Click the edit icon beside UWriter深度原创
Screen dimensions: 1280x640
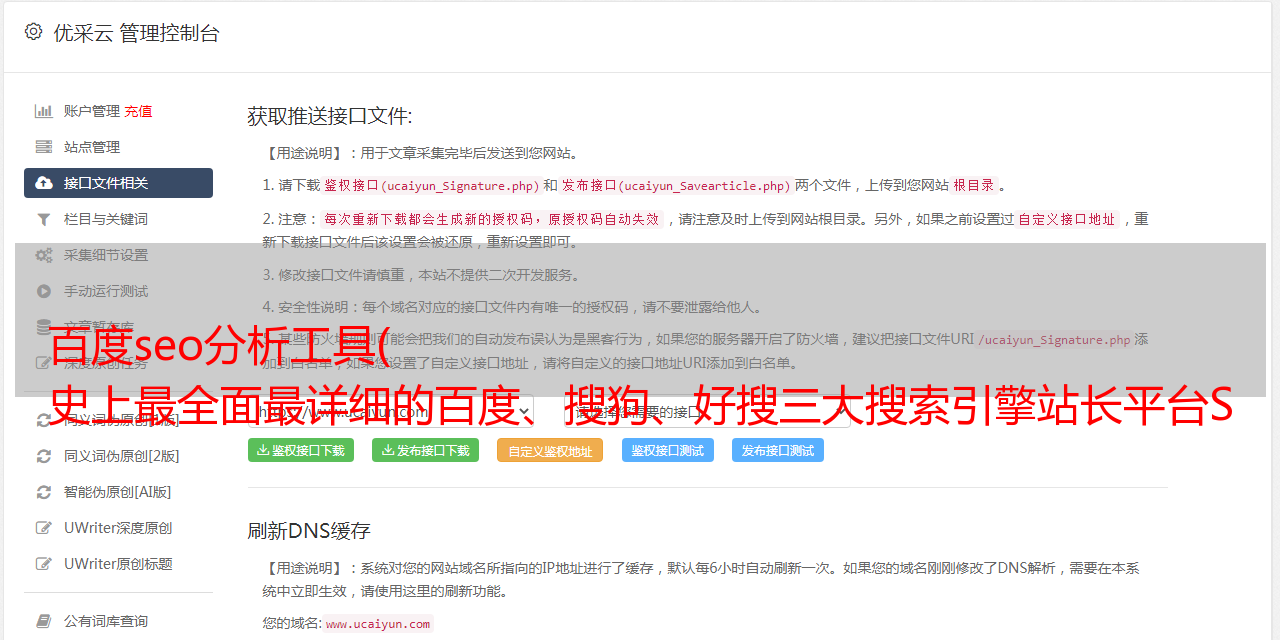tap(44, 528)
